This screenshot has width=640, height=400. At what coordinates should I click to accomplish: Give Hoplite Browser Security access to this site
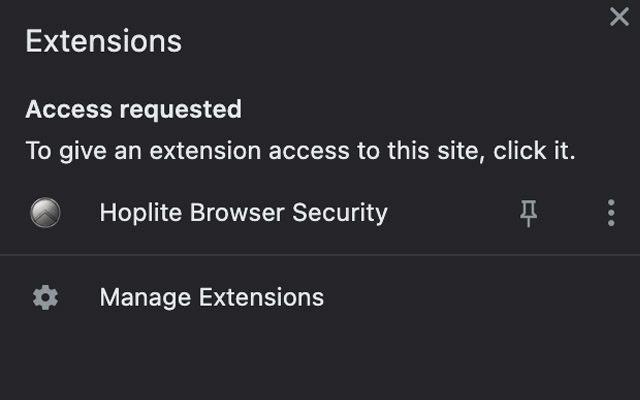point(243,212)
